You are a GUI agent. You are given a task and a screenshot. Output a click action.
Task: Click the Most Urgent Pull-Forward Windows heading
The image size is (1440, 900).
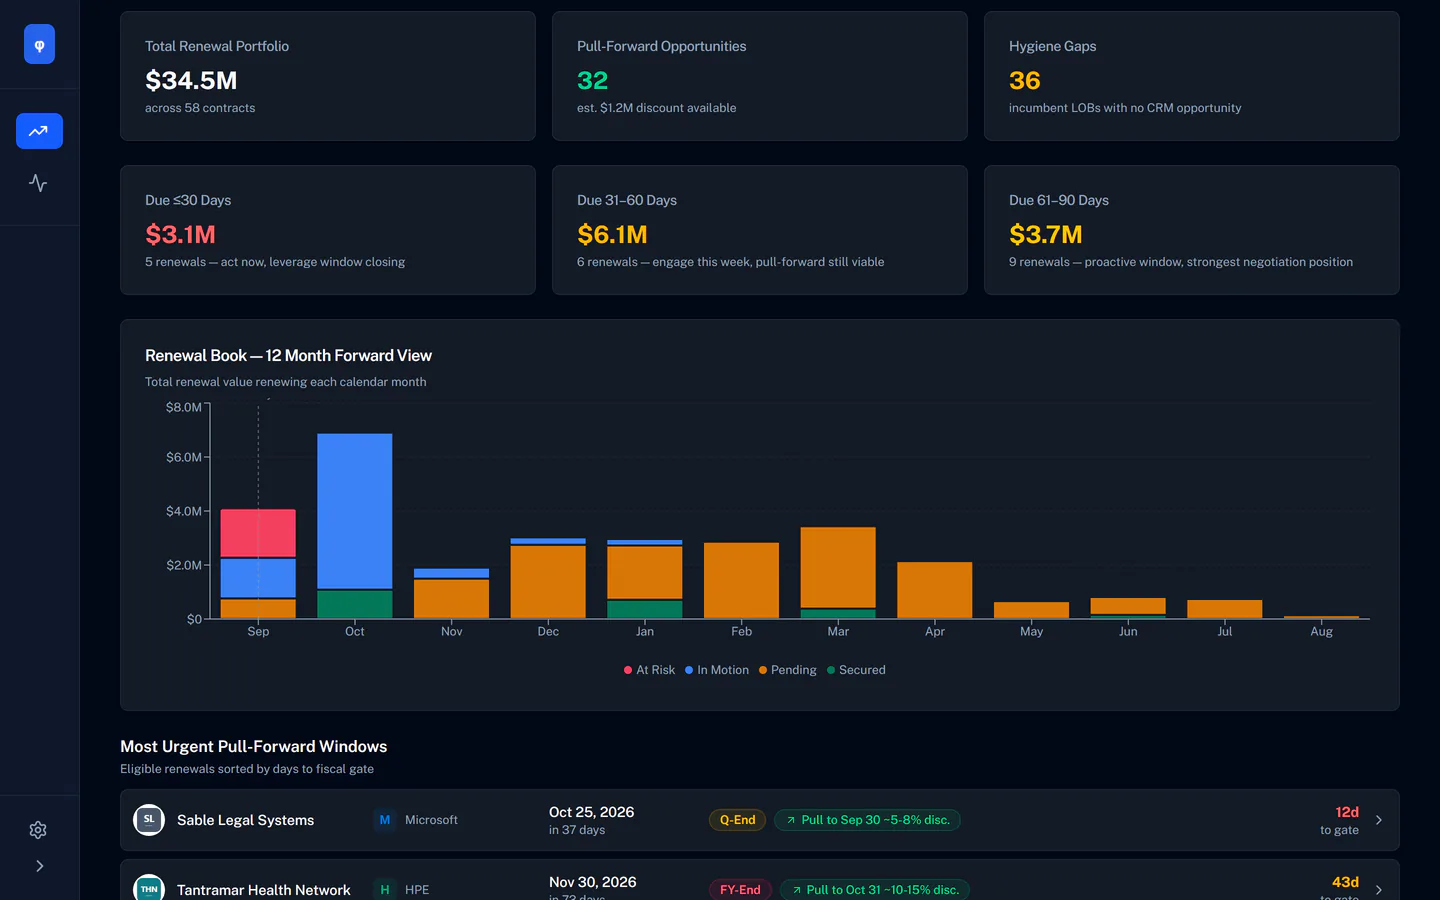click(254, 747)
